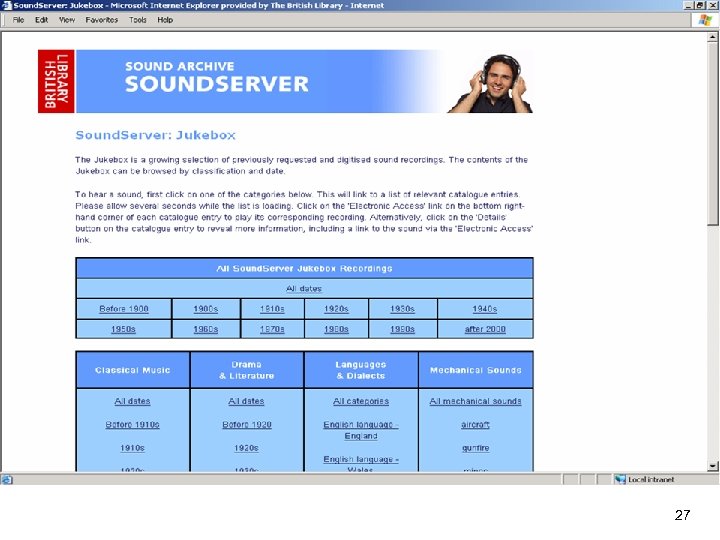
Task: Click the page icon in status bar
Action: click(7, 480)
